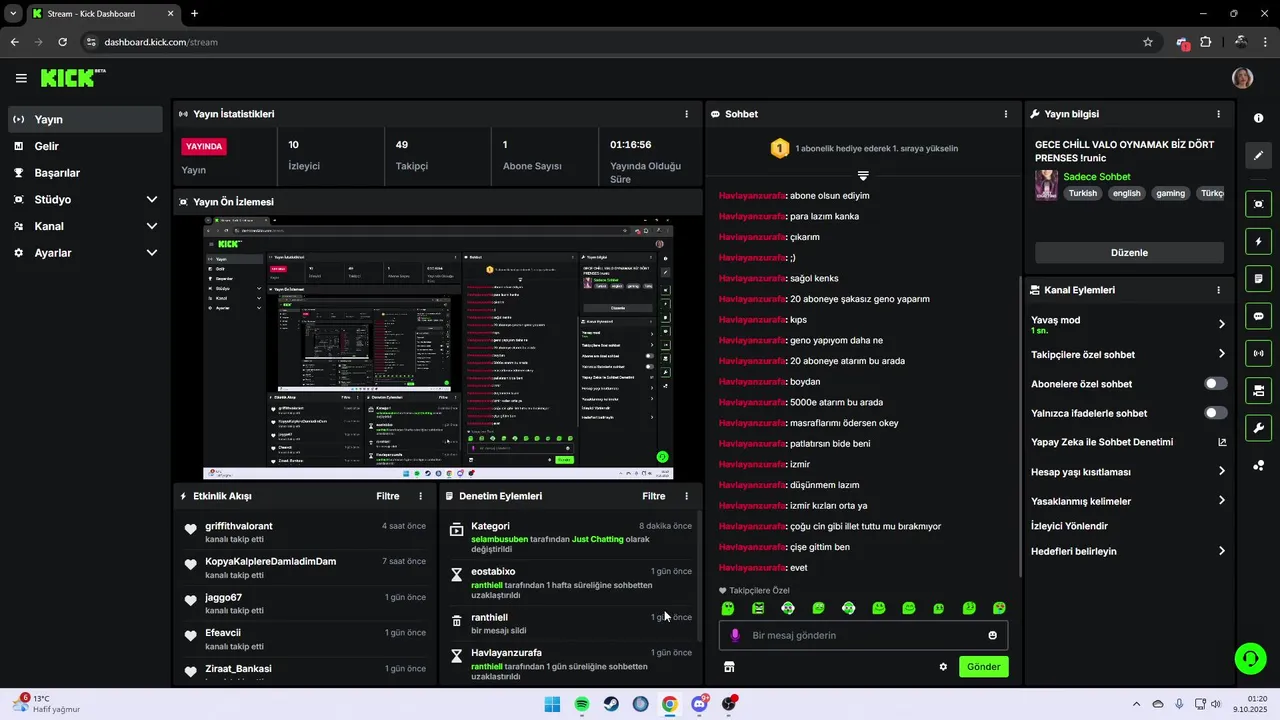Click the chat panel scrollbar

point(1019,427)
